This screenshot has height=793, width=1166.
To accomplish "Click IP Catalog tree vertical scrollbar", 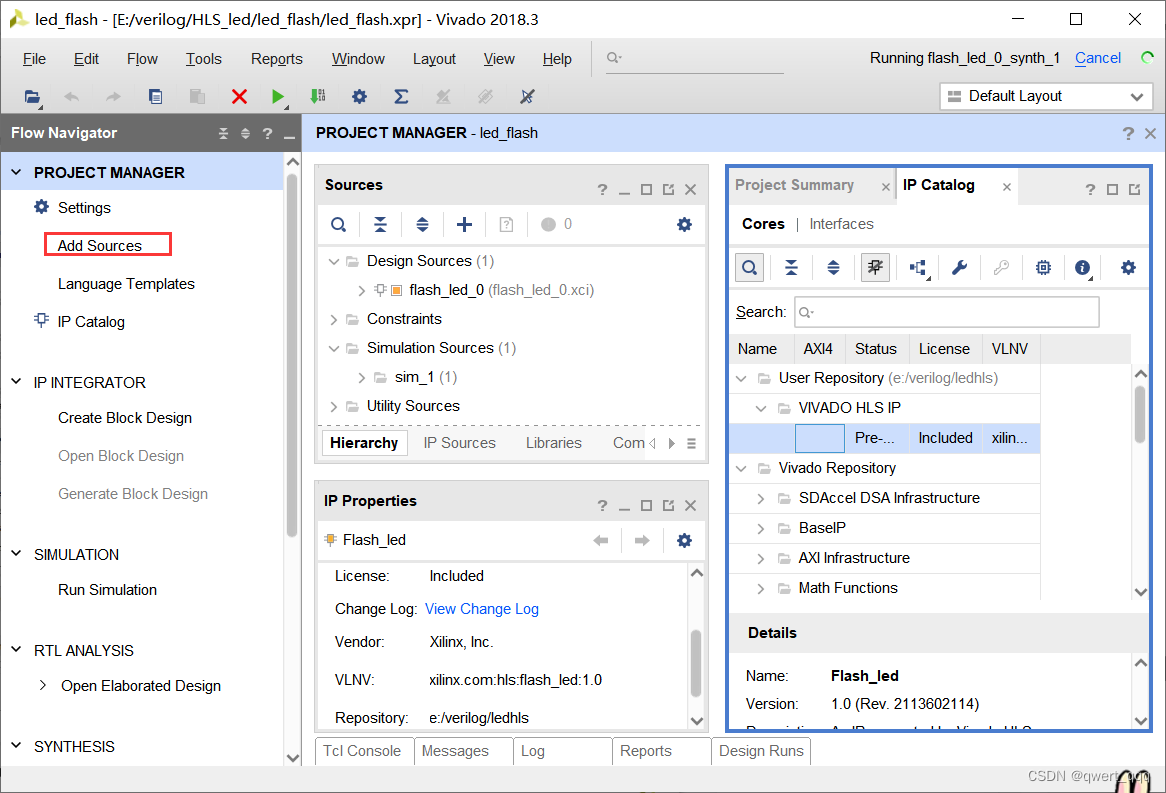I will click(x=1140, y=415).
